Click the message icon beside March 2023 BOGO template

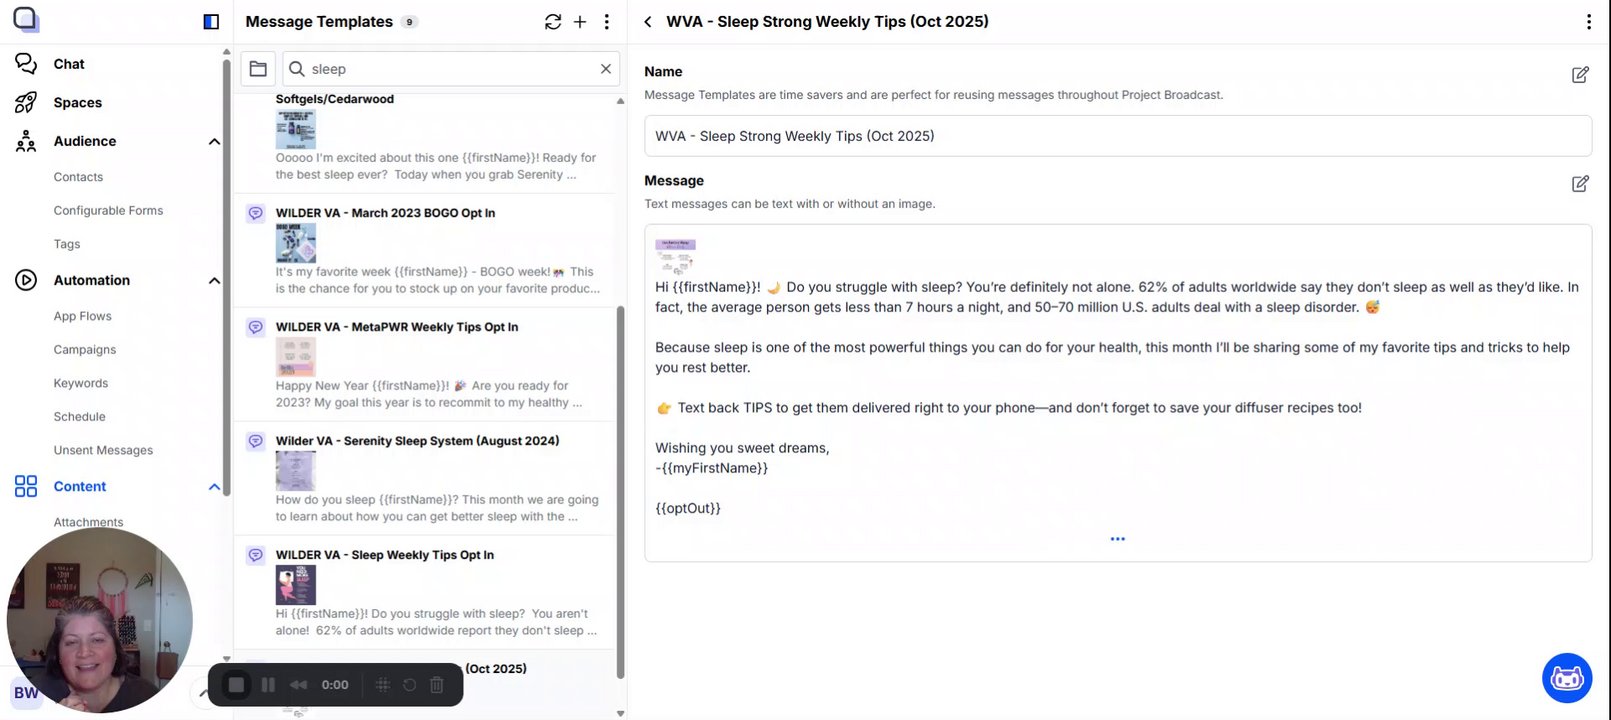click(x=255, y=213)
